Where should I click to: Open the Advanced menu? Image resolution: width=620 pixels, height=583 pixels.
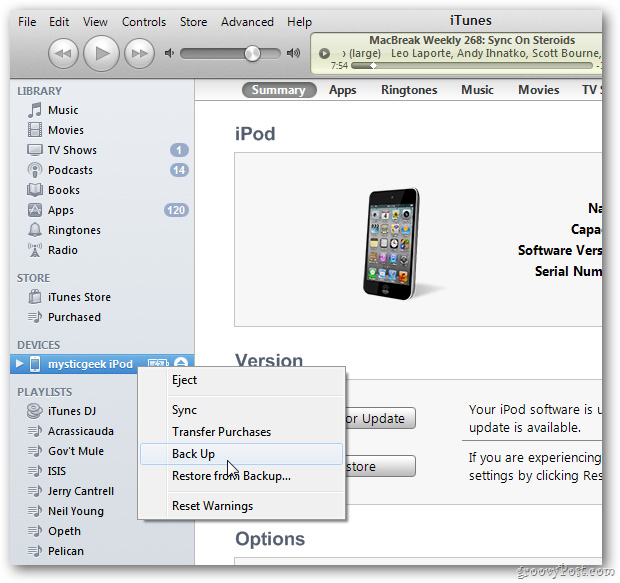[247, 22]
